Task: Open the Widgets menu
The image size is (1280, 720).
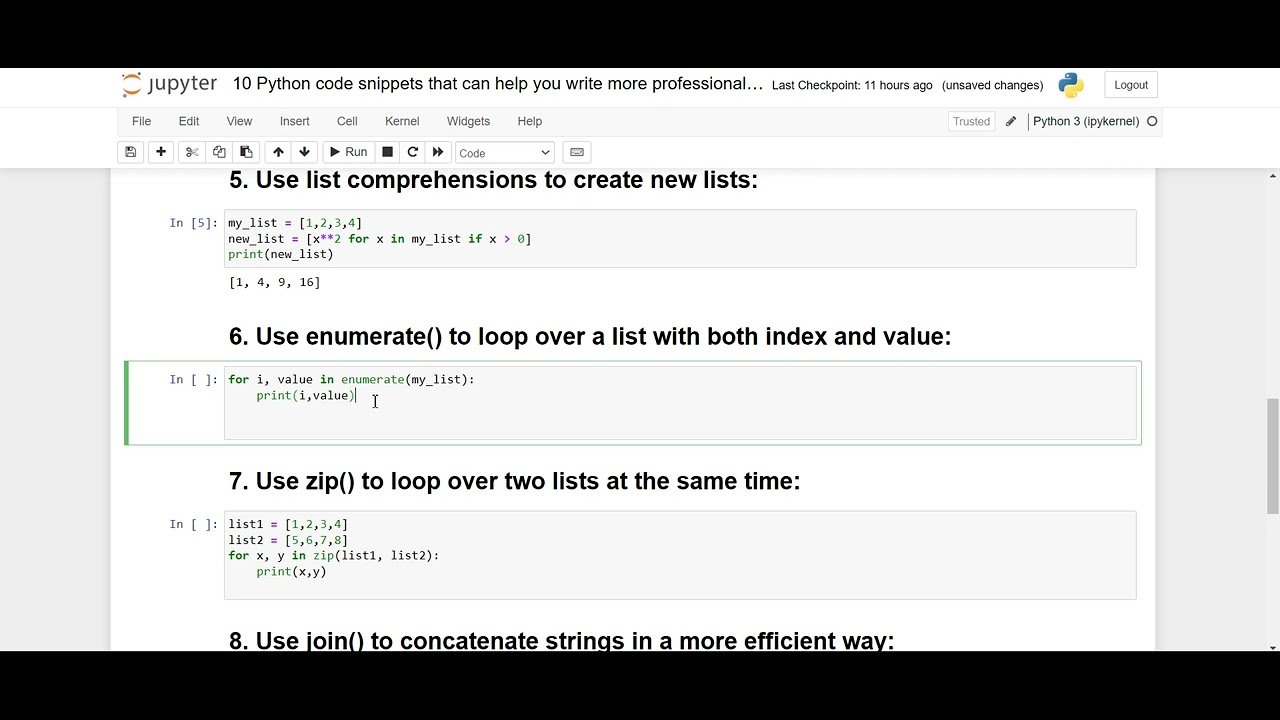Action: coord(468,121)
